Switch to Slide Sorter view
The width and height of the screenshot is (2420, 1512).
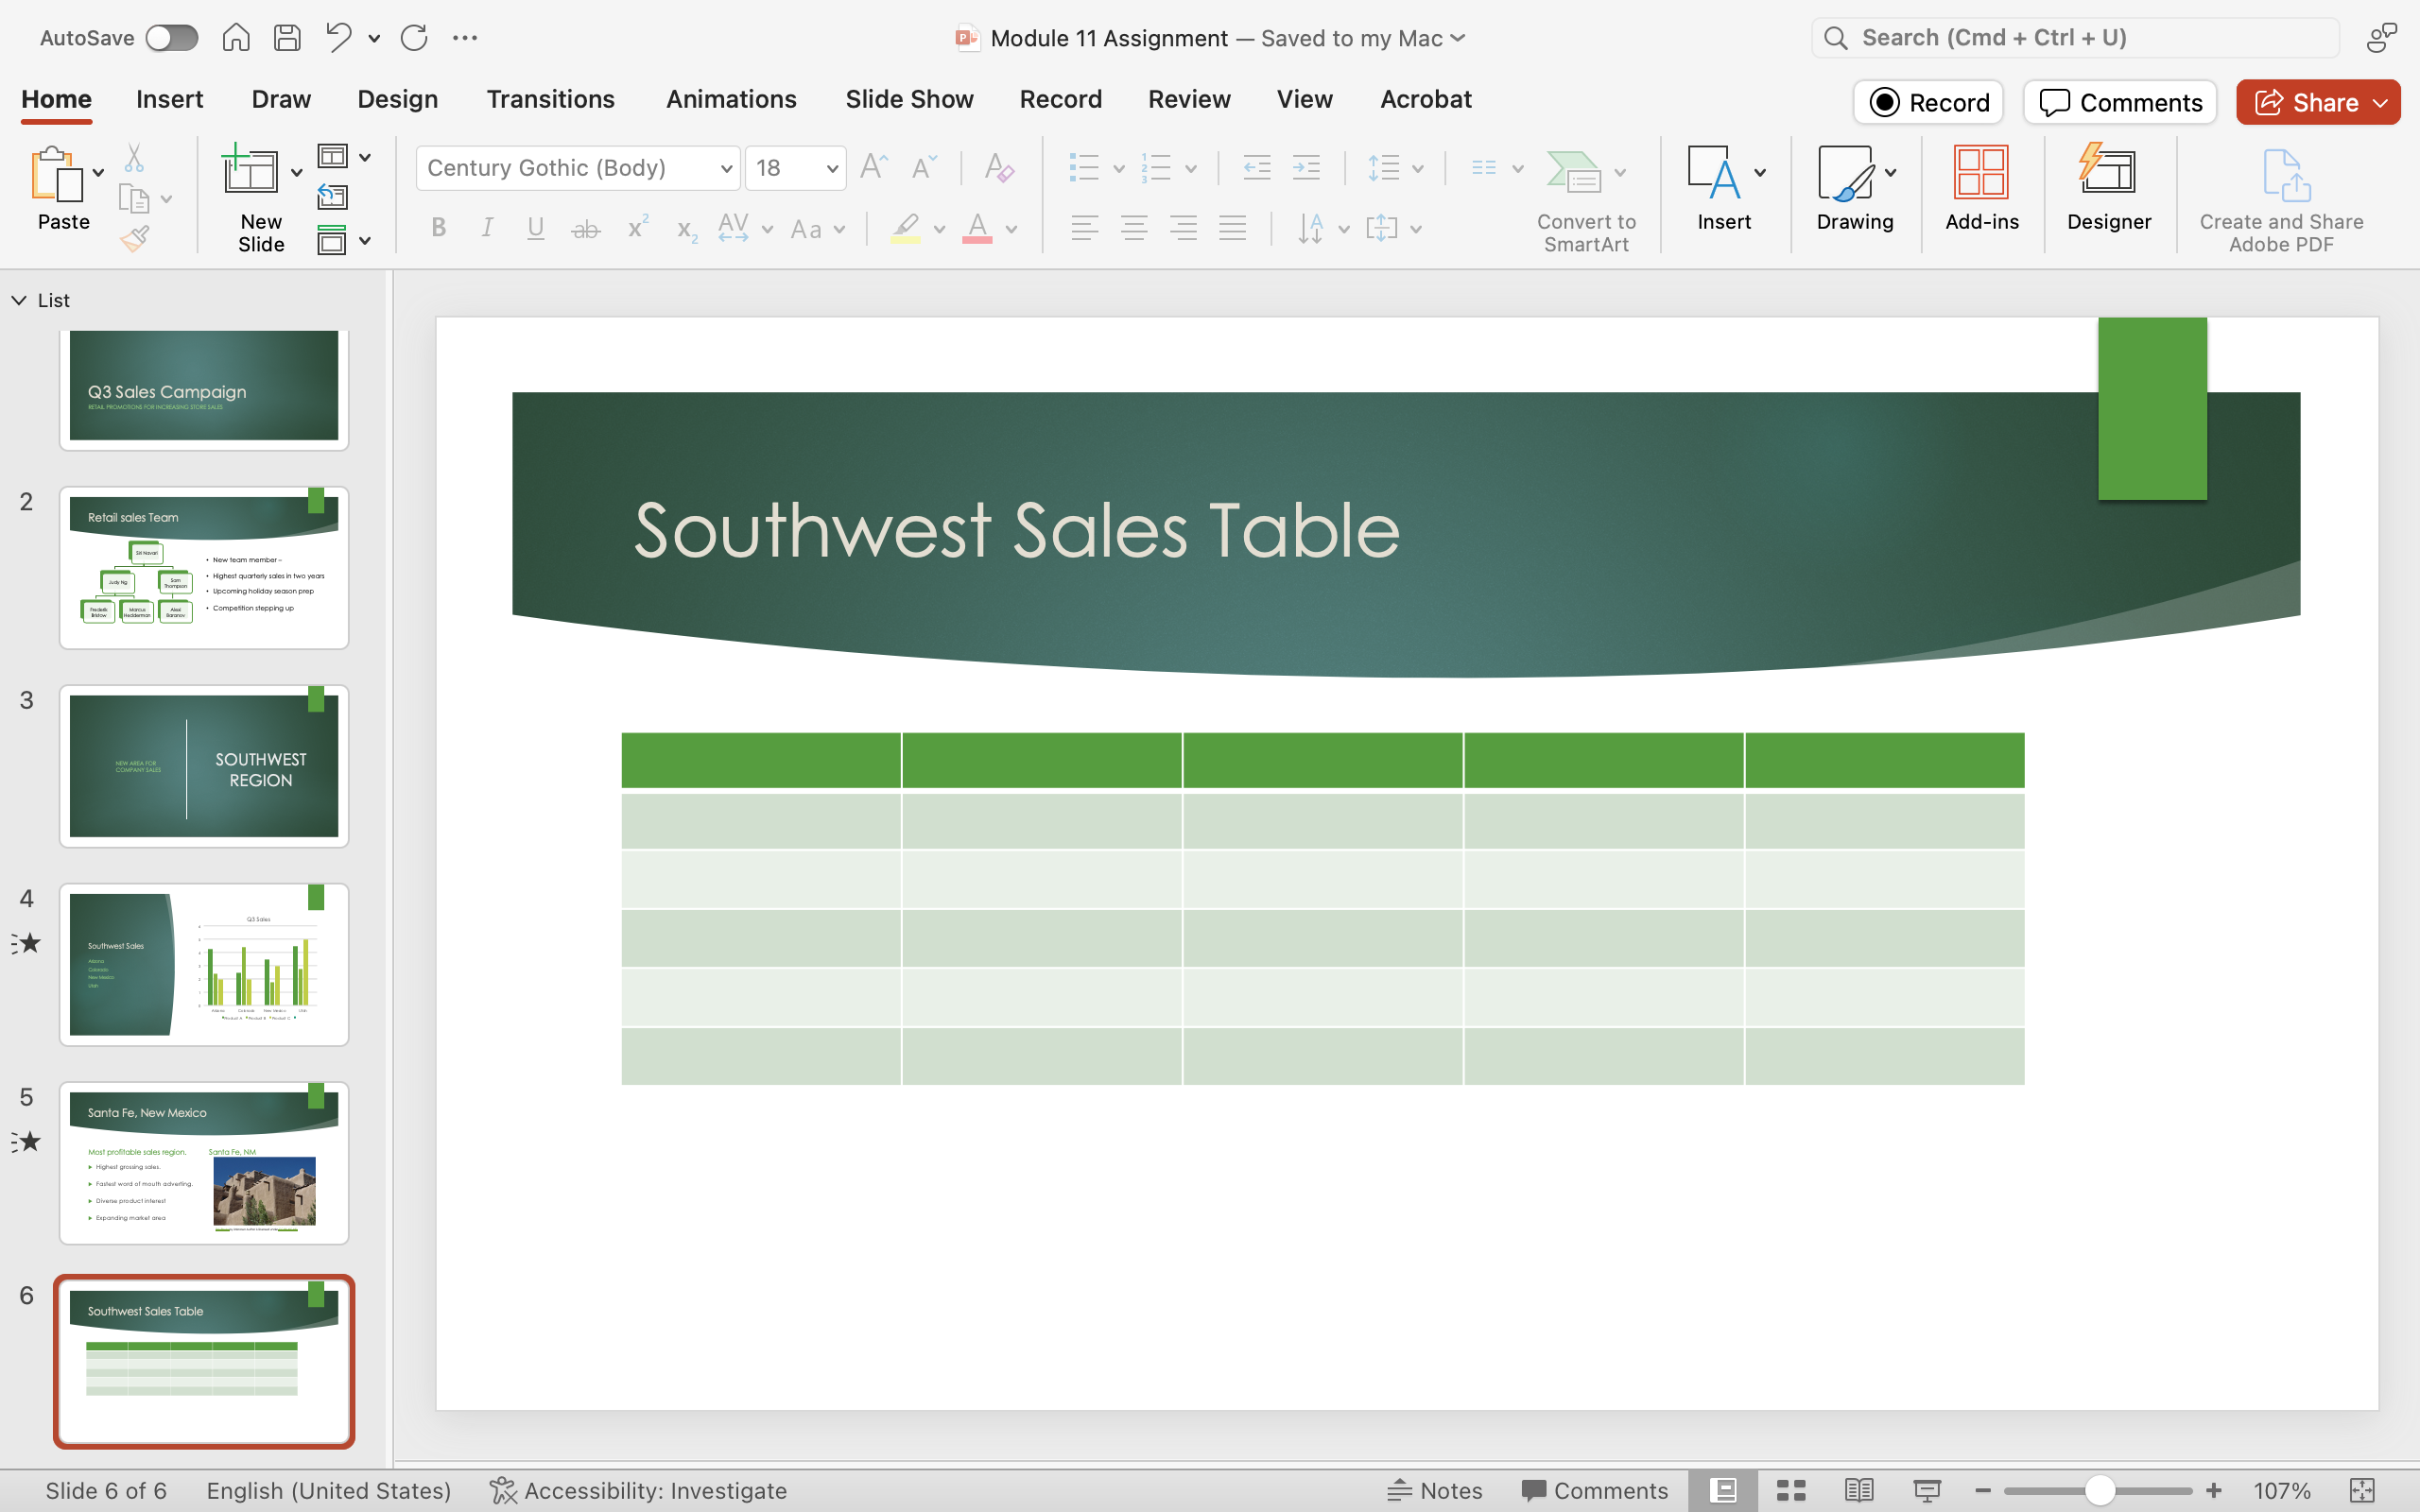click(x=1791, y=1491)
